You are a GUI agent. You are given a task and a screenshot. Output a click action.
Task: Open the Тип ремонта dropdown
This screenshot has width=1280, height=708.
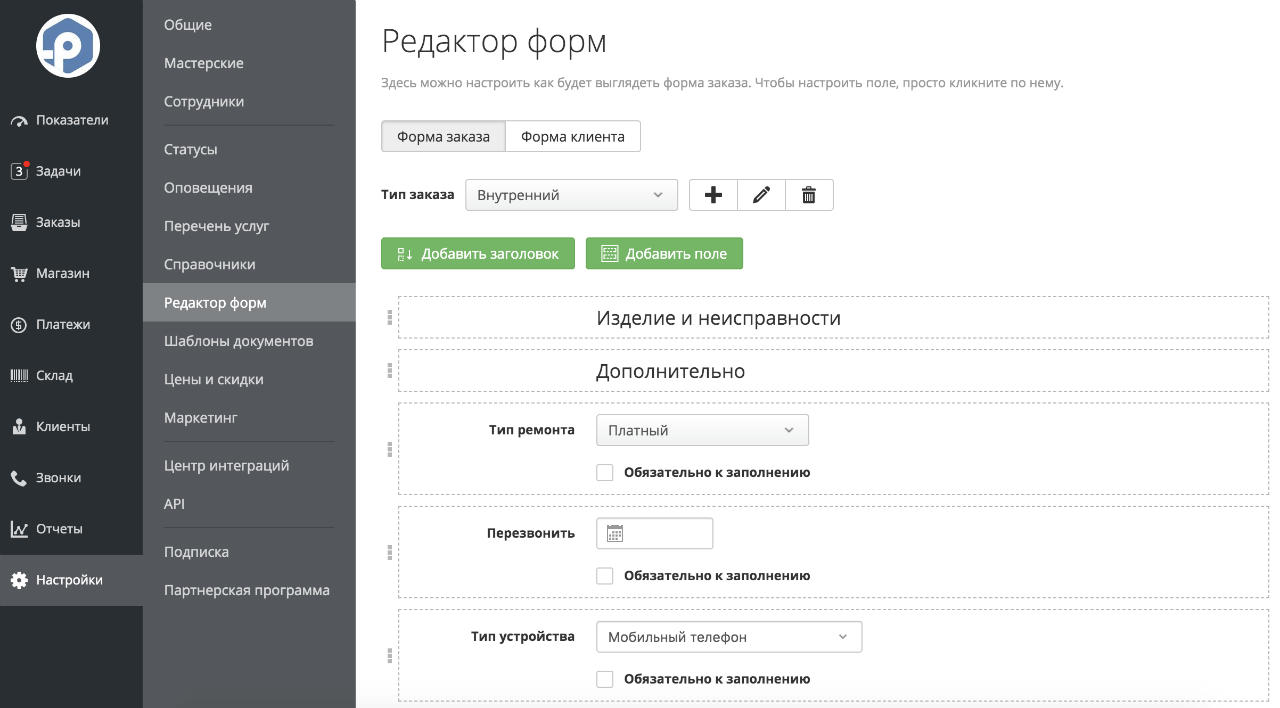(x=702, y=430)
